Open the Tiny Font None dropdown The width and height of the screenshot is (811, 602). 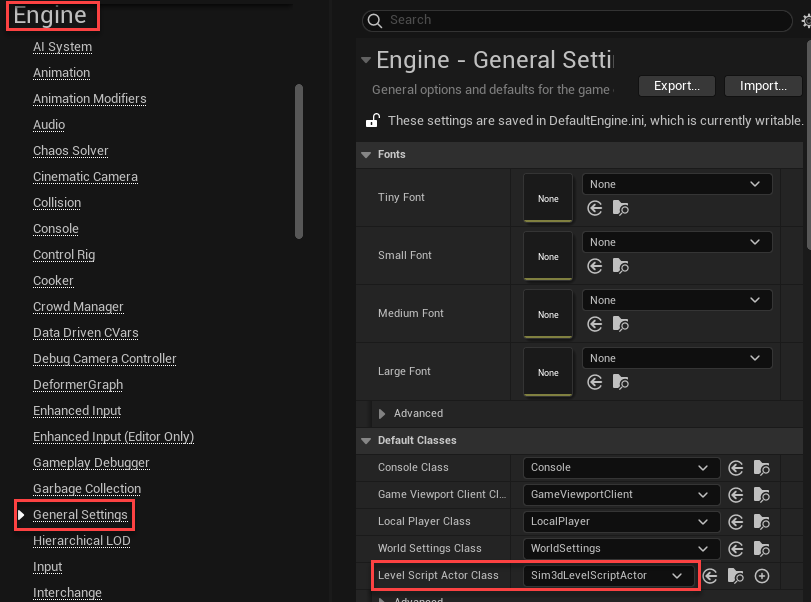[676, 184]
